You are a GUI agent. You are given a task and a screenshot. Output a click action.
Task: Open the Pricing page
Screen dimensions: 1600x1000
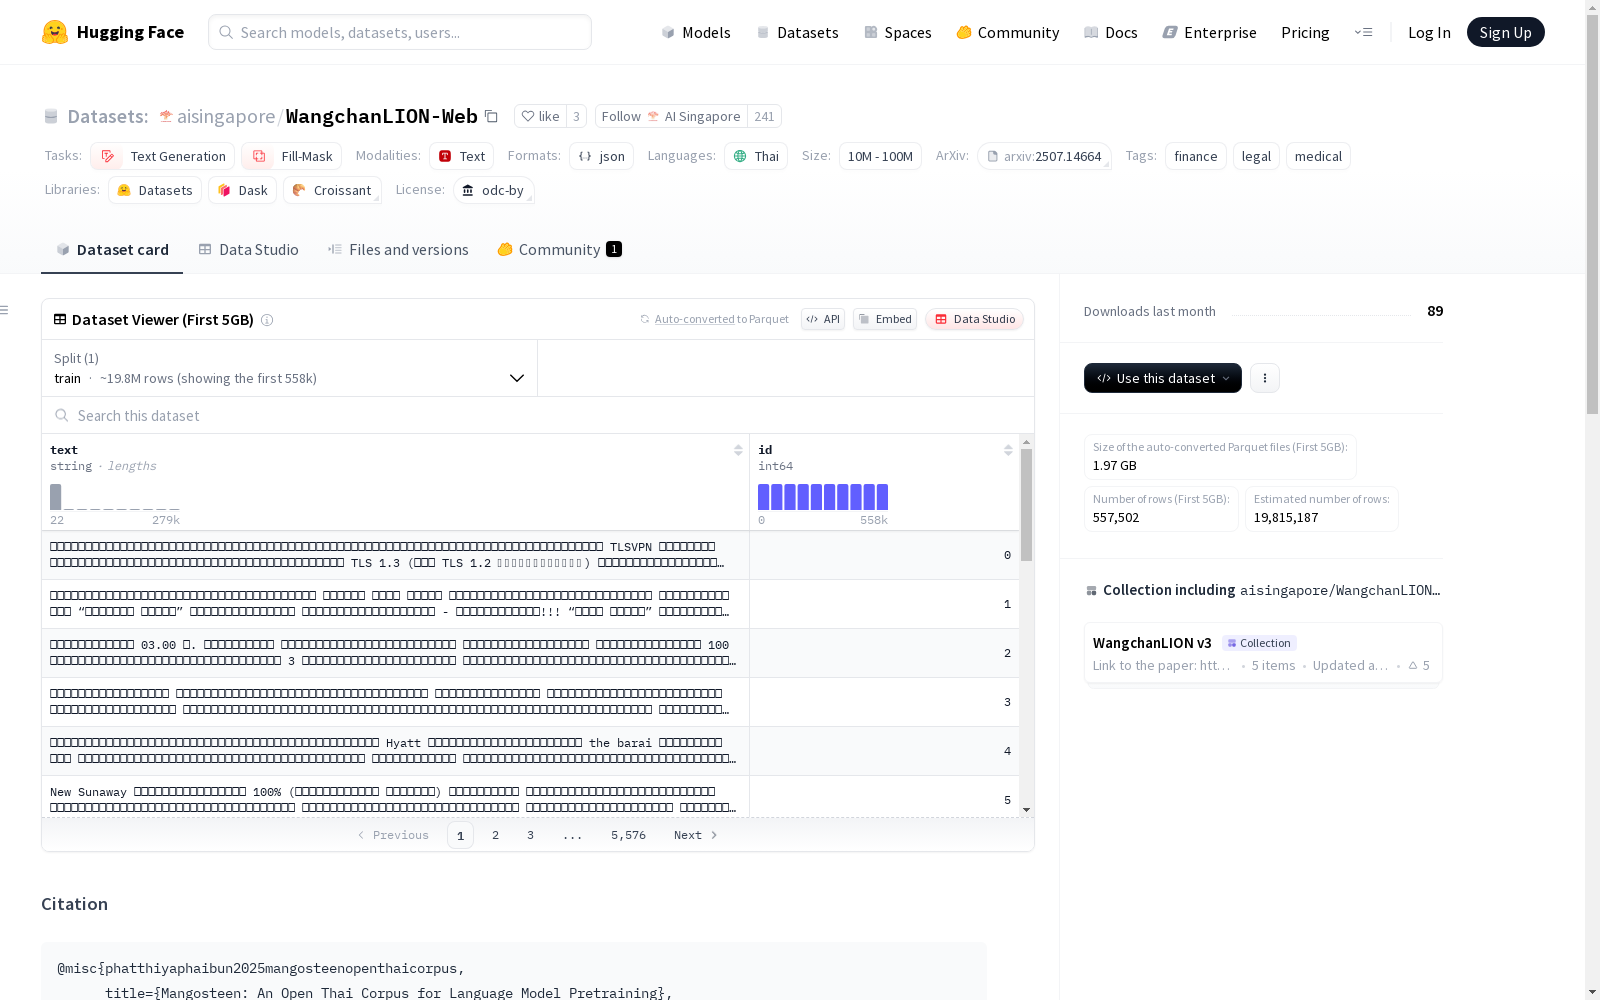(x=1305, y=32)
